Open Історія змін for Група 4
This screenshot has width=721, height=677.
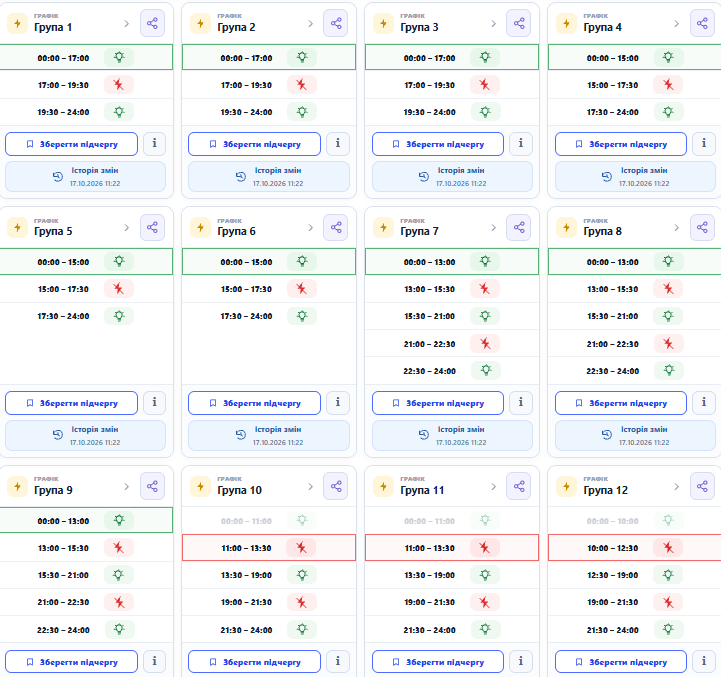click(635, 177)
